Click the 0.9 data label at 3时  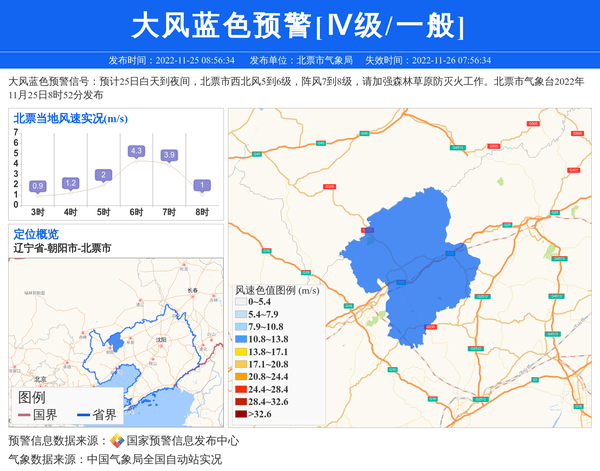point(38,186)
